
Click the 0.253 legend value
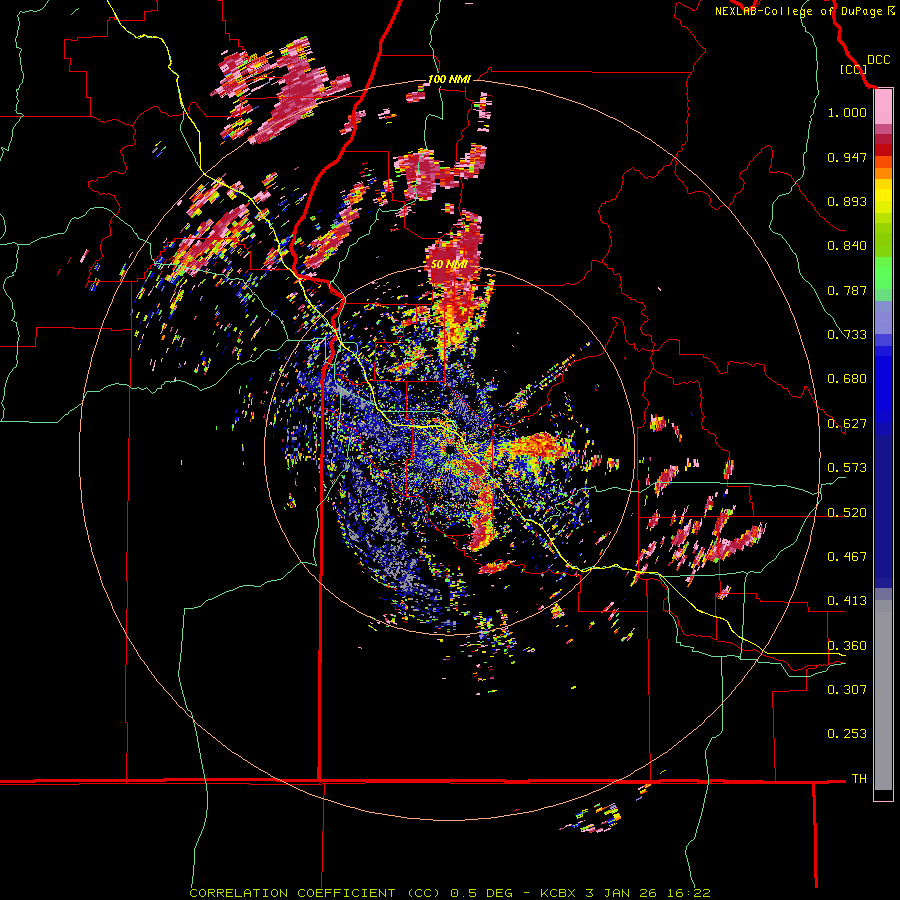[847, 734]
